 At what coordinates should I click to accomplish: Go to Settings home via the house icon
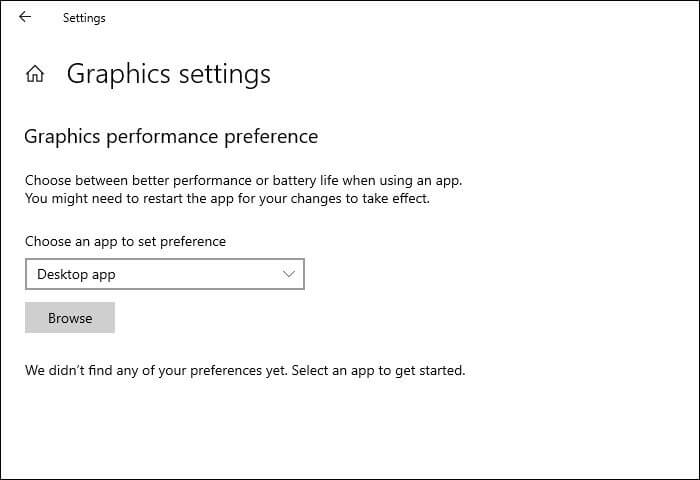[x=35, y=74]
